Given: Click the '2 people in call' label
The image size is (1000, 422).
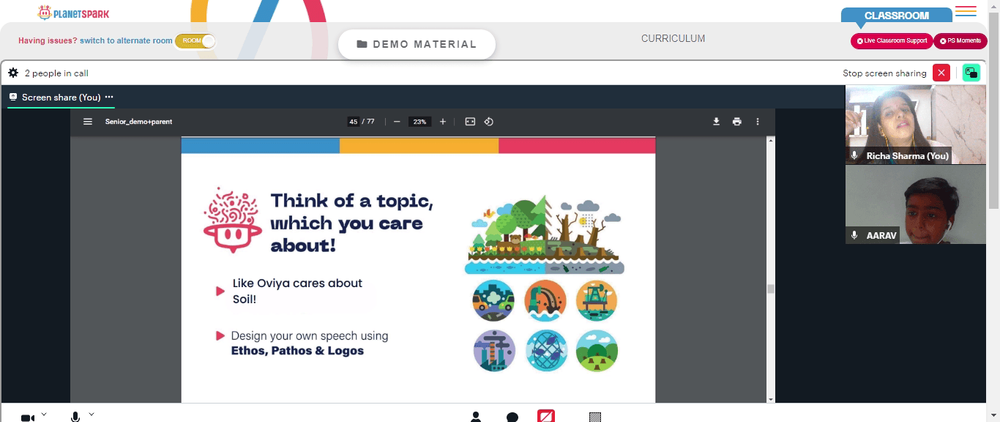Looking at the screenshot, I should pyautogui.click(x=57, y=73).
